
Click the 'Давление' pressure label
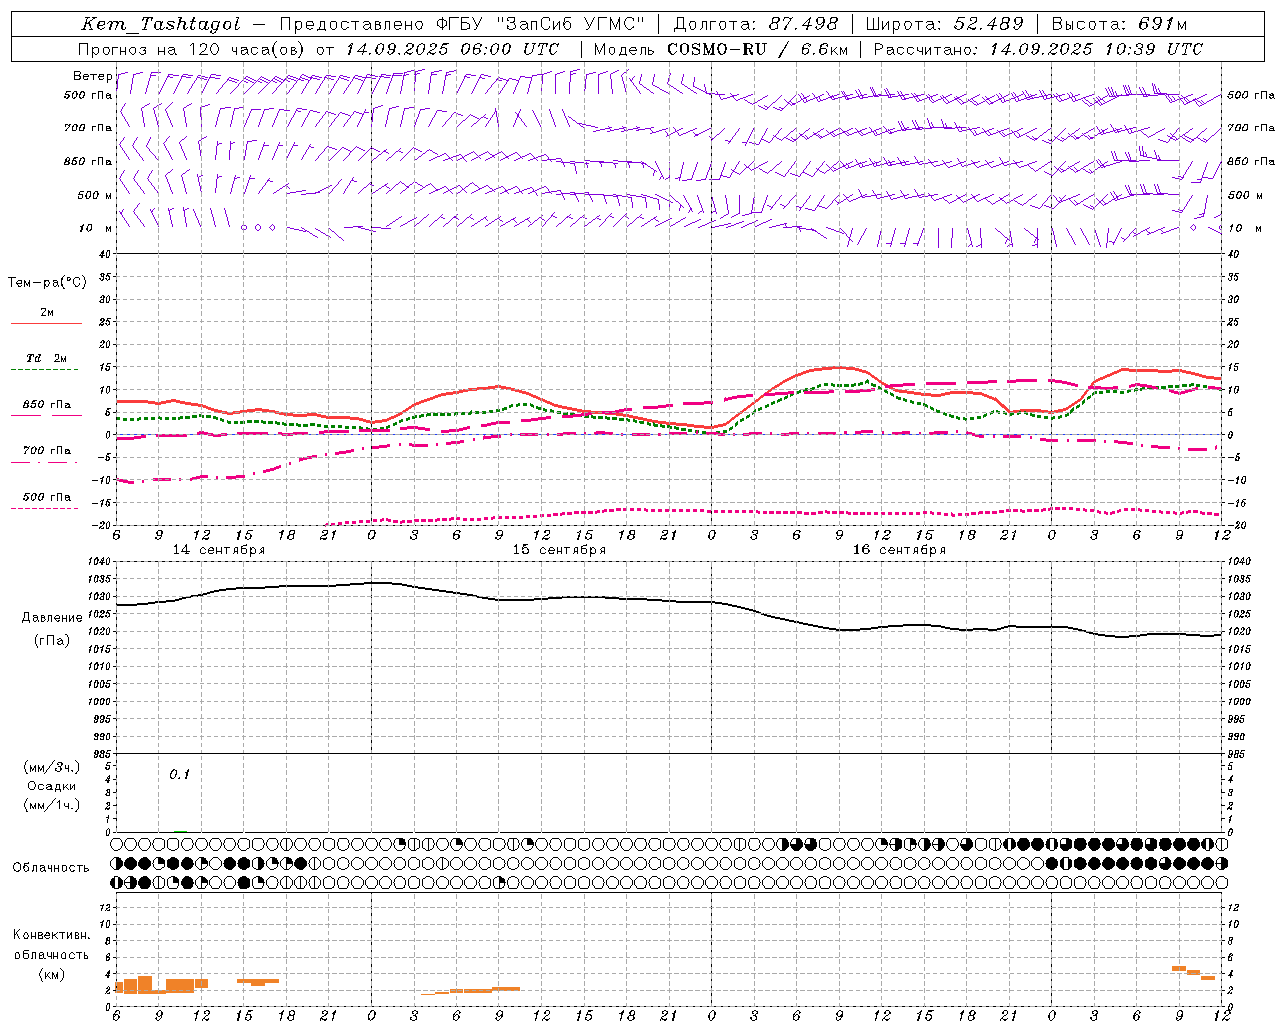(52, 618)
